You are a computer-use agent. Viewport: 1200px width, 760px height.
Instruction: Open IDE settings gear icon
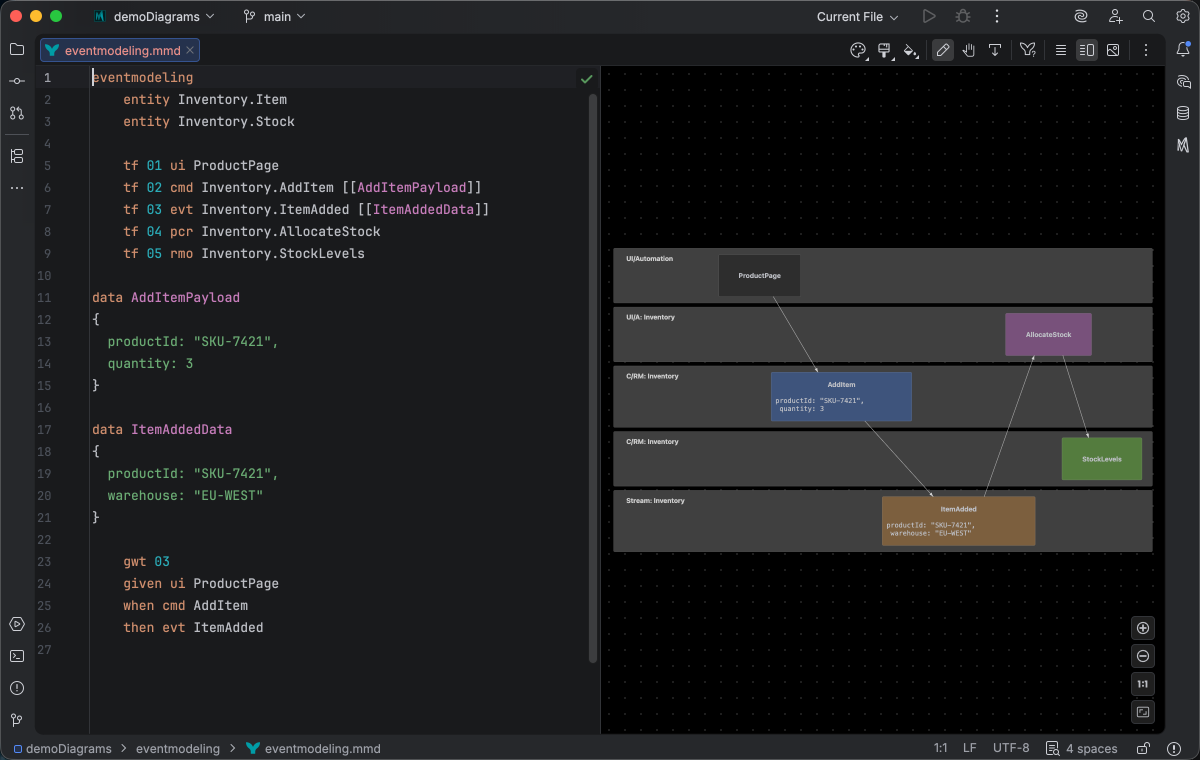1183,17
